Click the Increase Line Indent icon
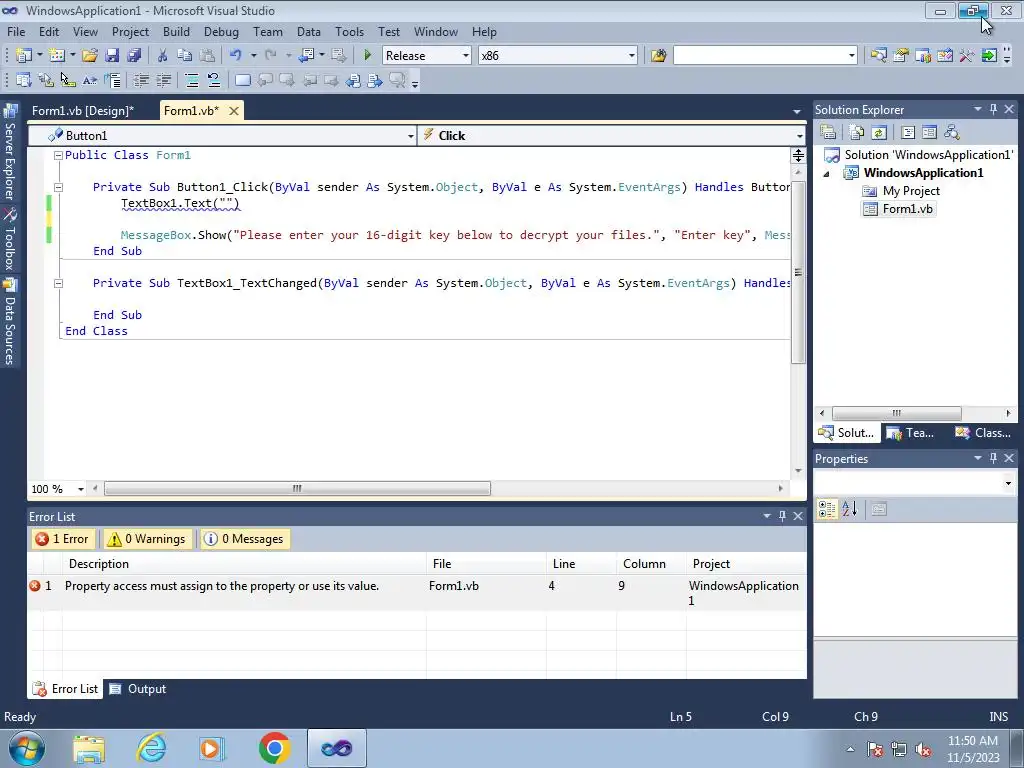 (163, 80)
